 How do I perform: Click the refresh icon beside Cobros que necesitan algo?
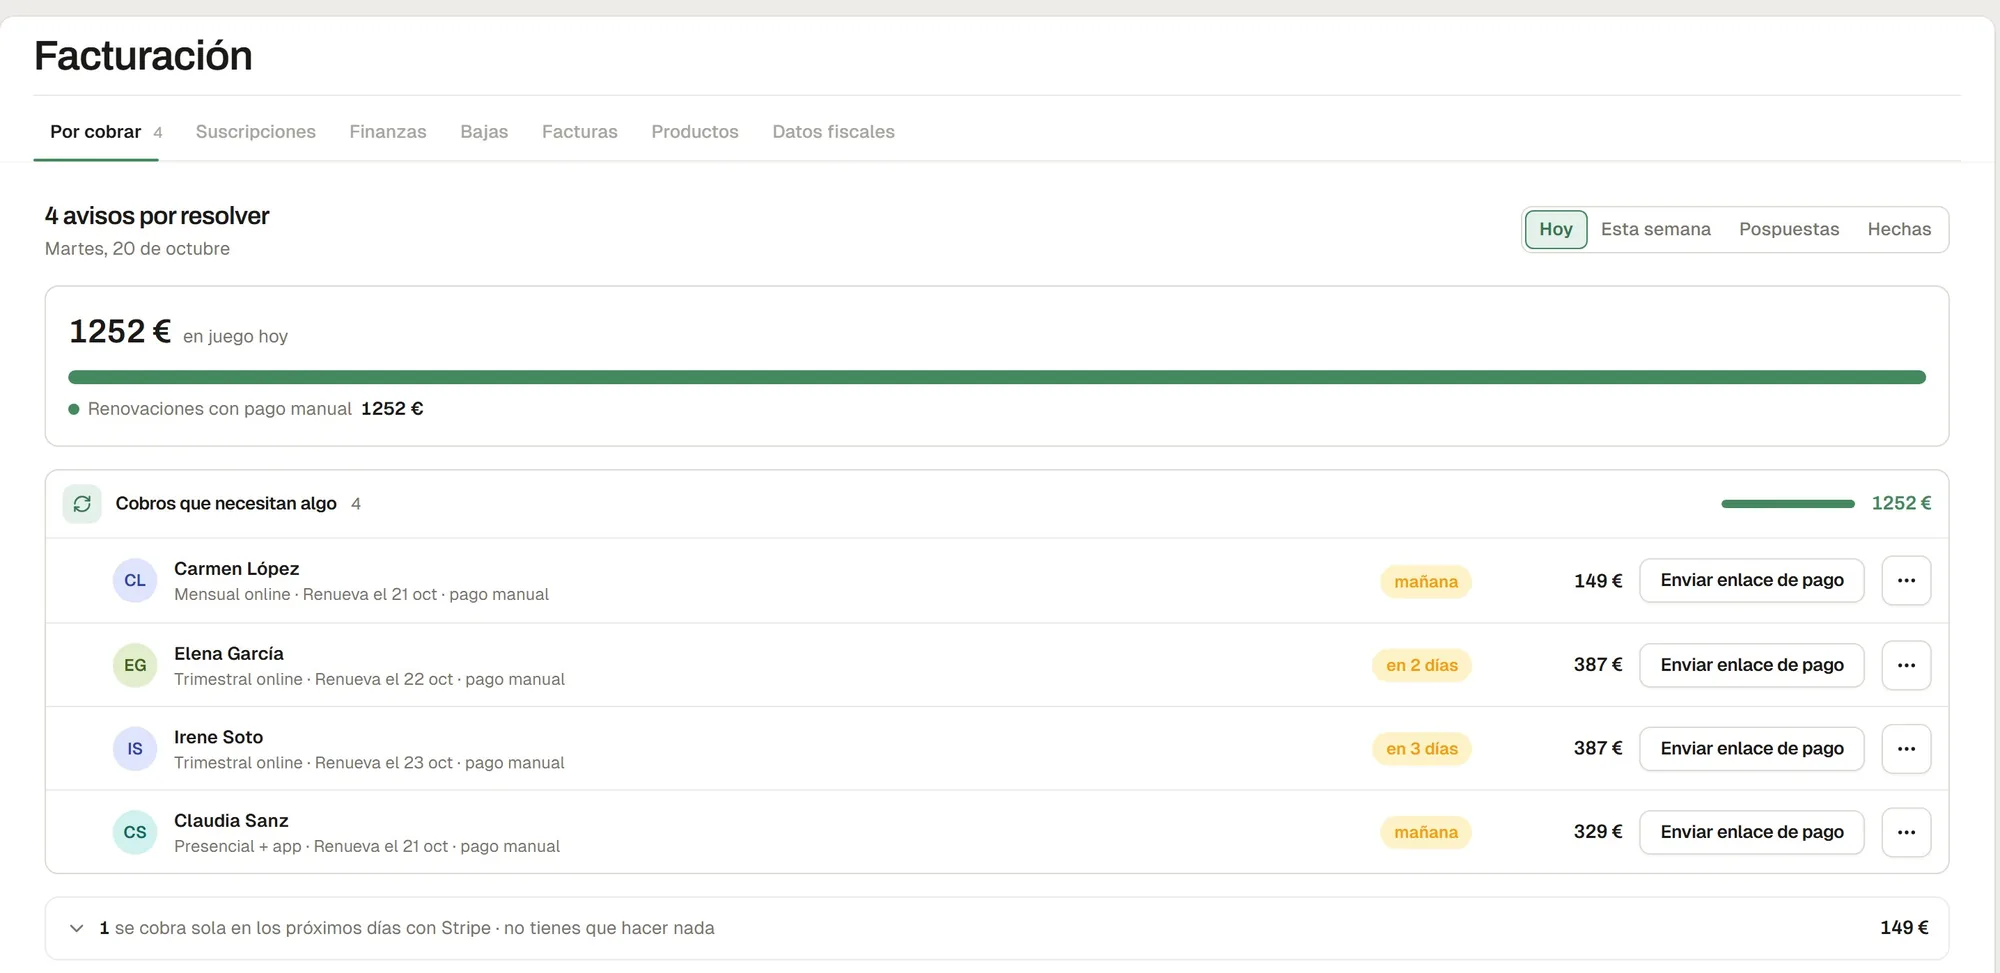tap(82, 504)
